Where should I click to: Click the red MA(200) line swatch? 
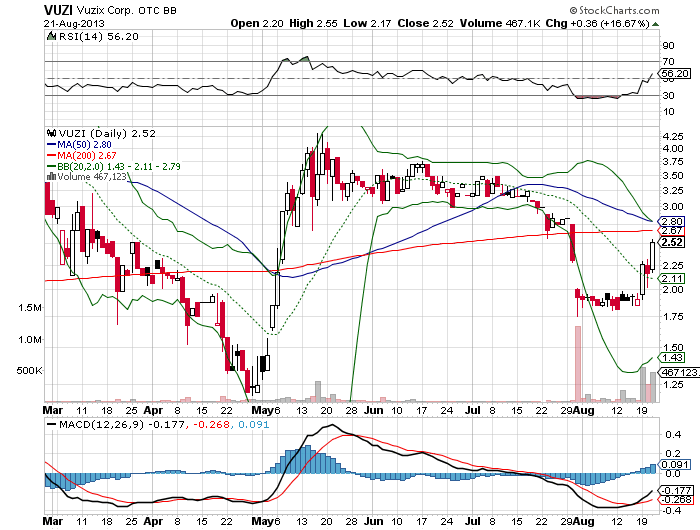(51, 156)
